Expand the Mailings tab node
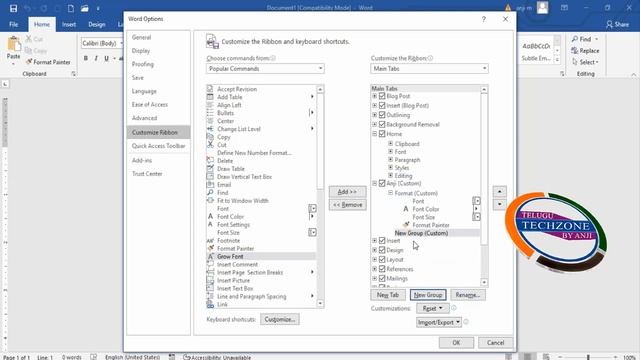The image size is (640, 360). [374, 278]
